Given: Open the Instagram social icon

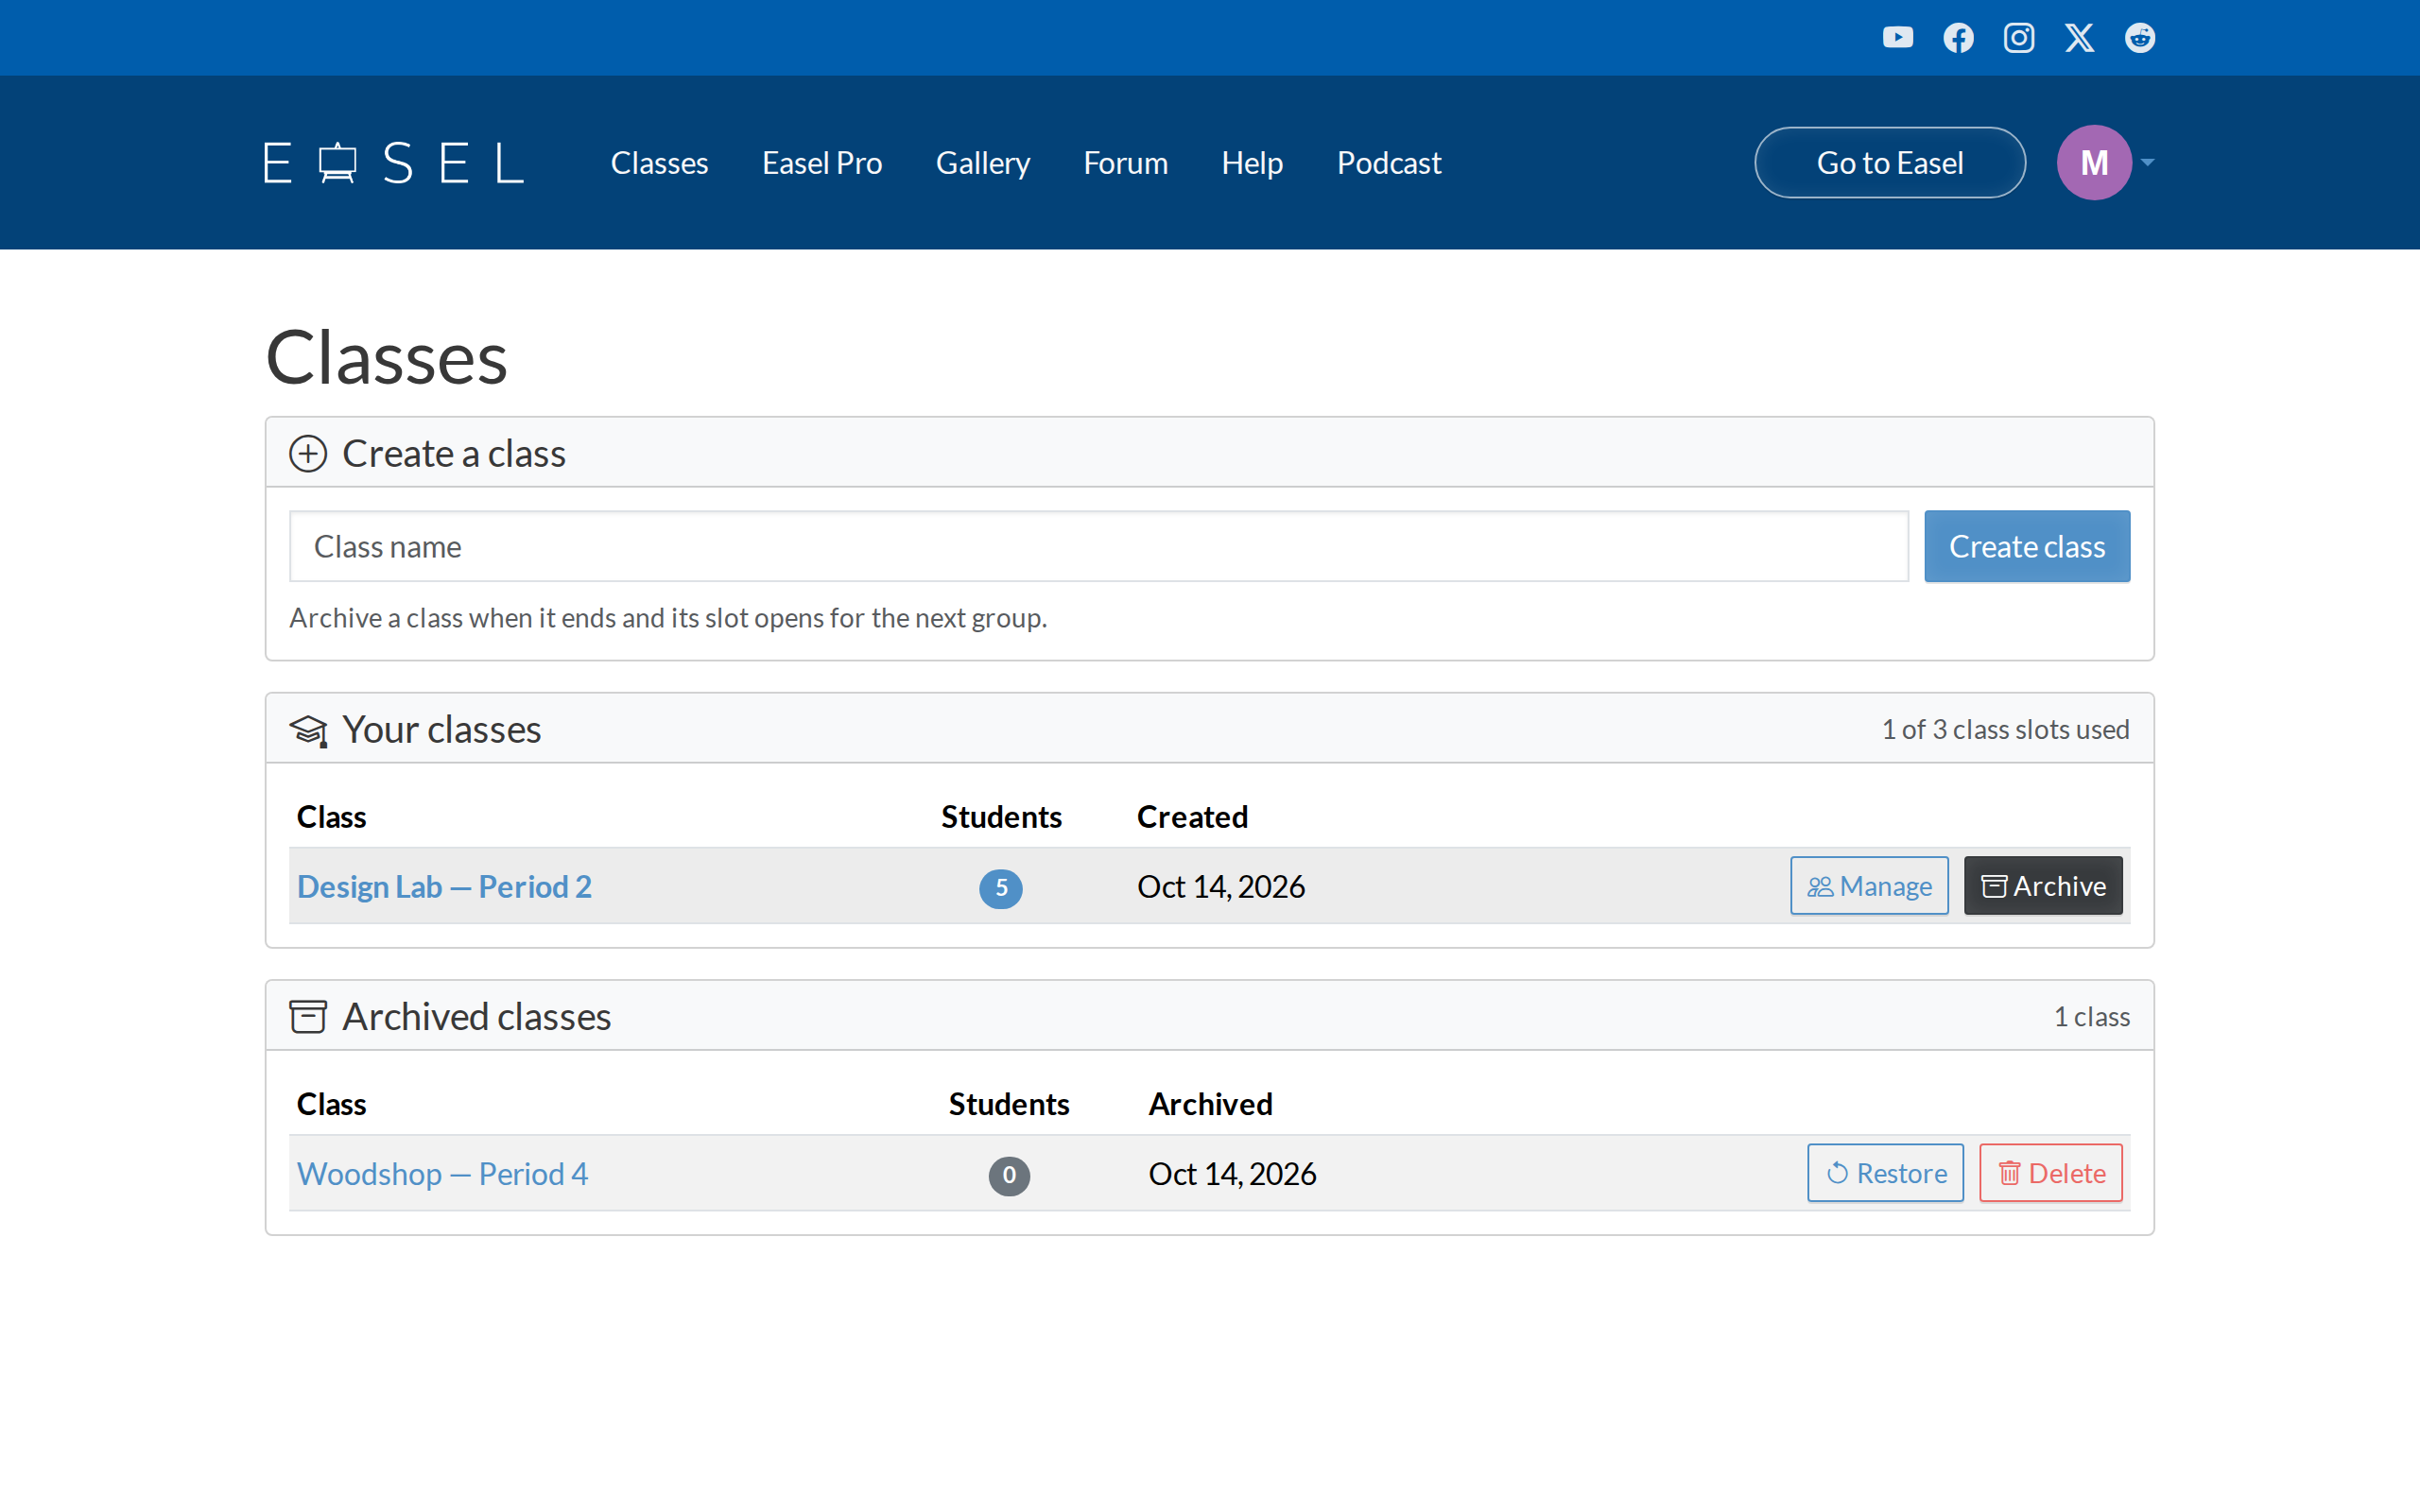Looking at the screenshot, I should (2018, 38).
